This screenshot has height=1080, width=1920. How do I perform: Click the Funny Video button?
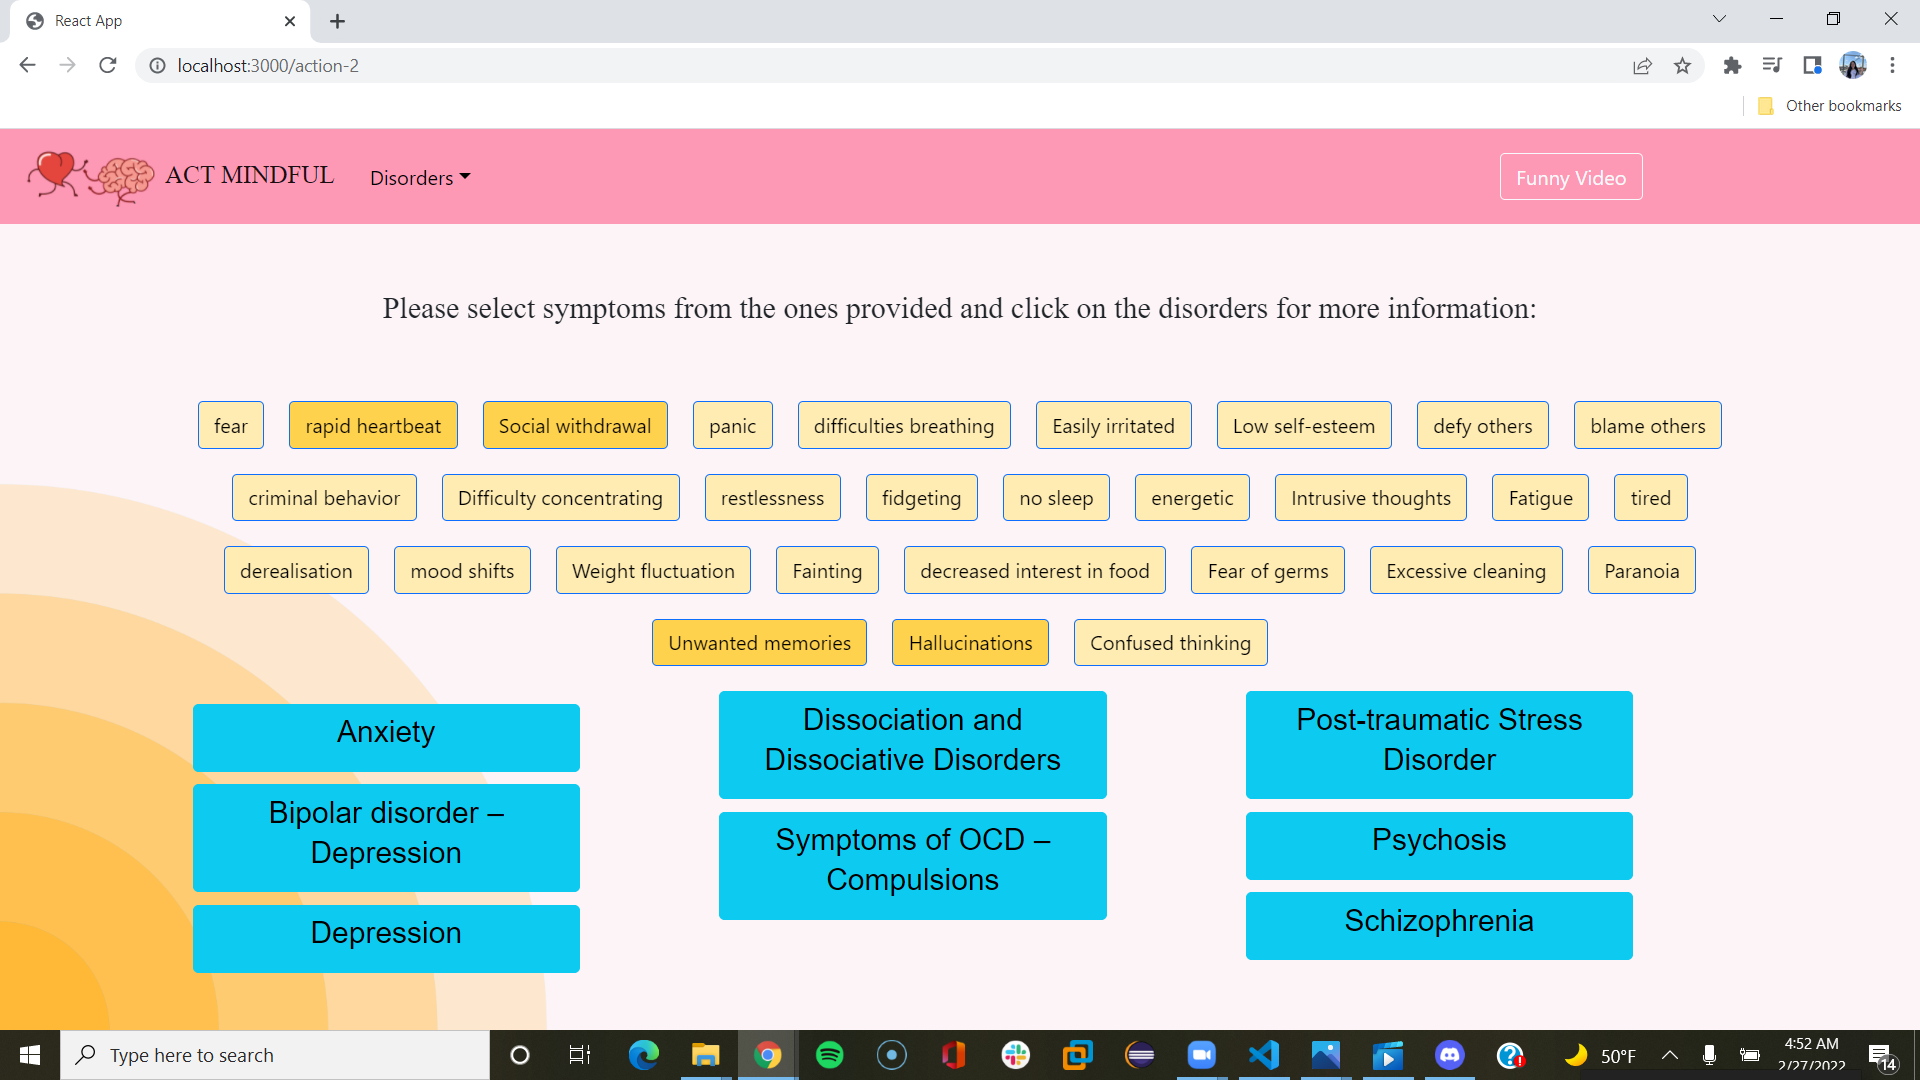click(x=1570, y=177)
